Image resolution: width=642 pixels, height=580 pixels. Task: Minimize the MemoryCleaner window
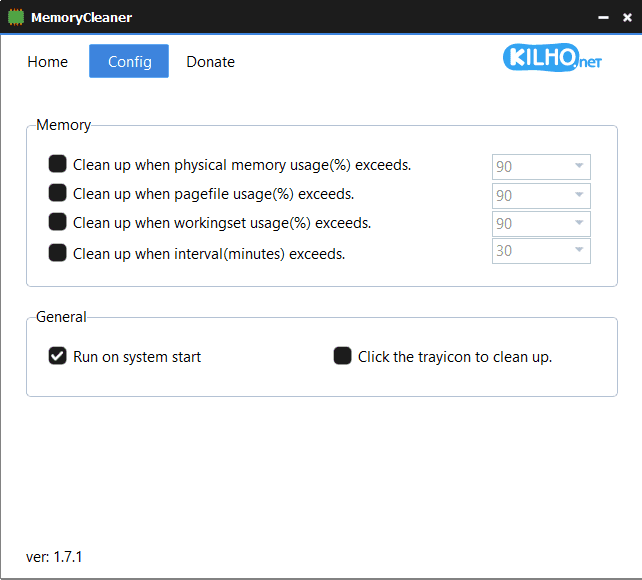click(x=602, y=18)
